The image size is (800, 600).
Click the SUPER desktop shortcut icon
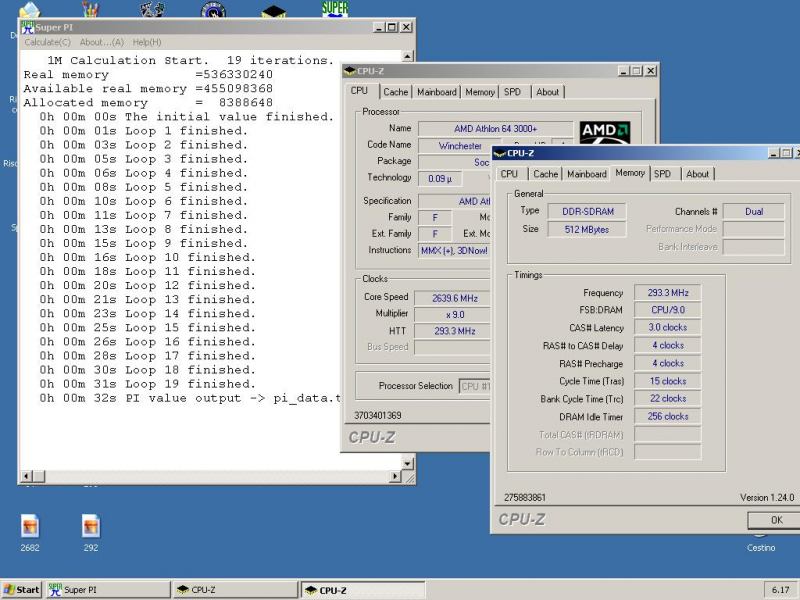click(335, 9)
